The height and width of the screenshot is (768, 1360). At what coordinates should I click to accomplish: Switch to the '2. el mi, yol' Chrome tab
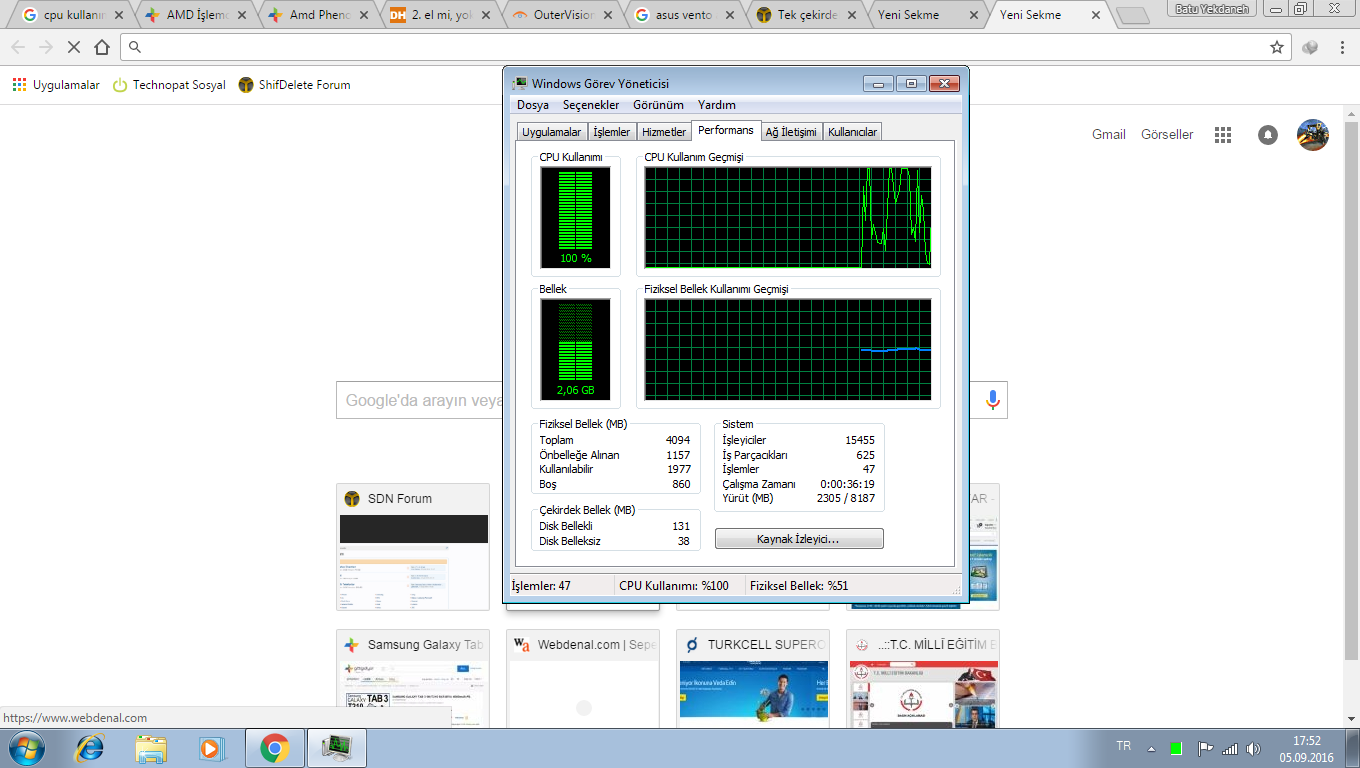pos(441,15)
